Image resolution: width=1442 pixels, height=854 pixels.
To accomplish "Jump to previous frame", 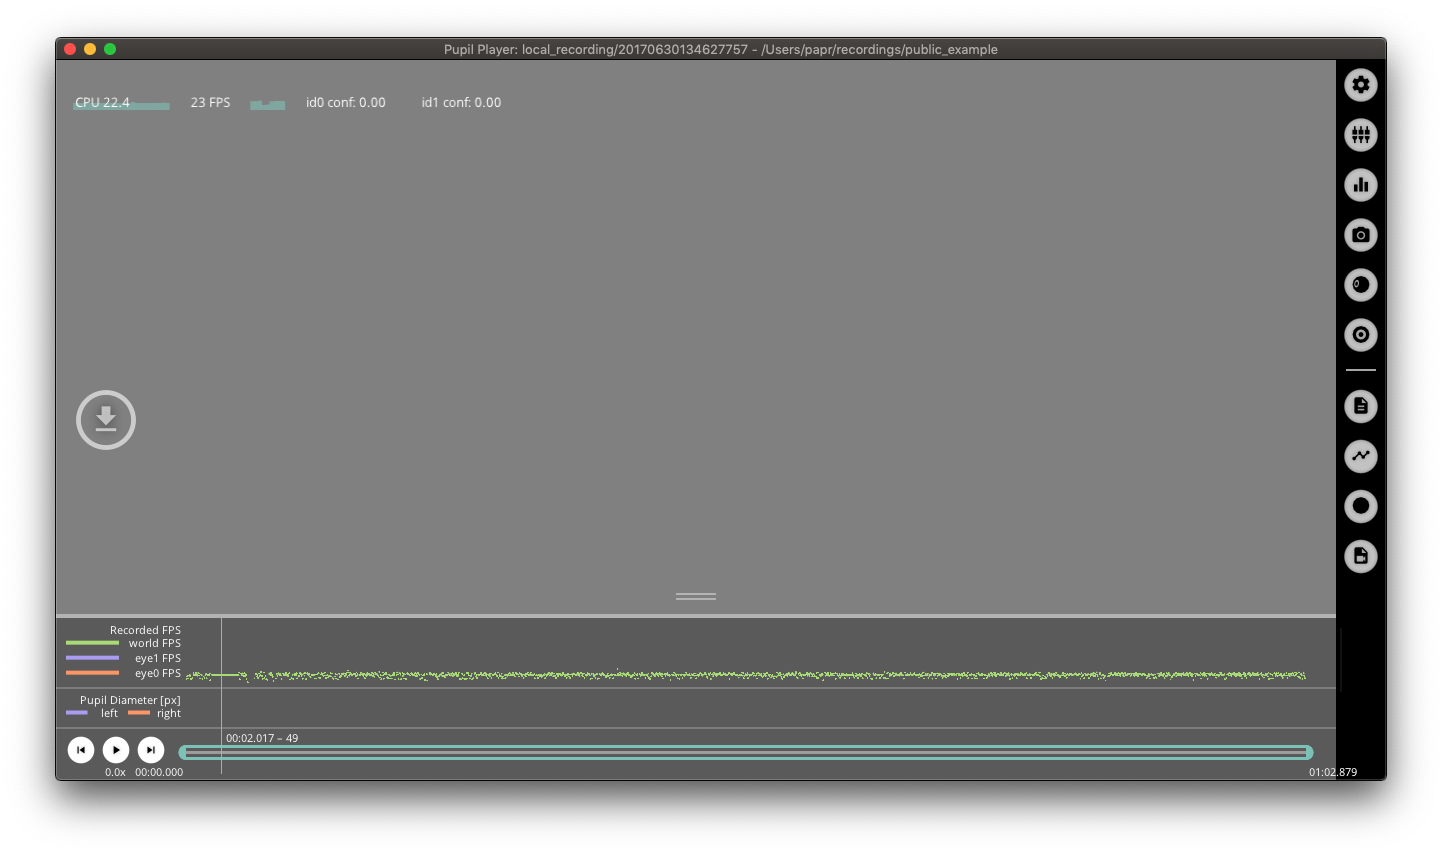I will tap(81, 750).
